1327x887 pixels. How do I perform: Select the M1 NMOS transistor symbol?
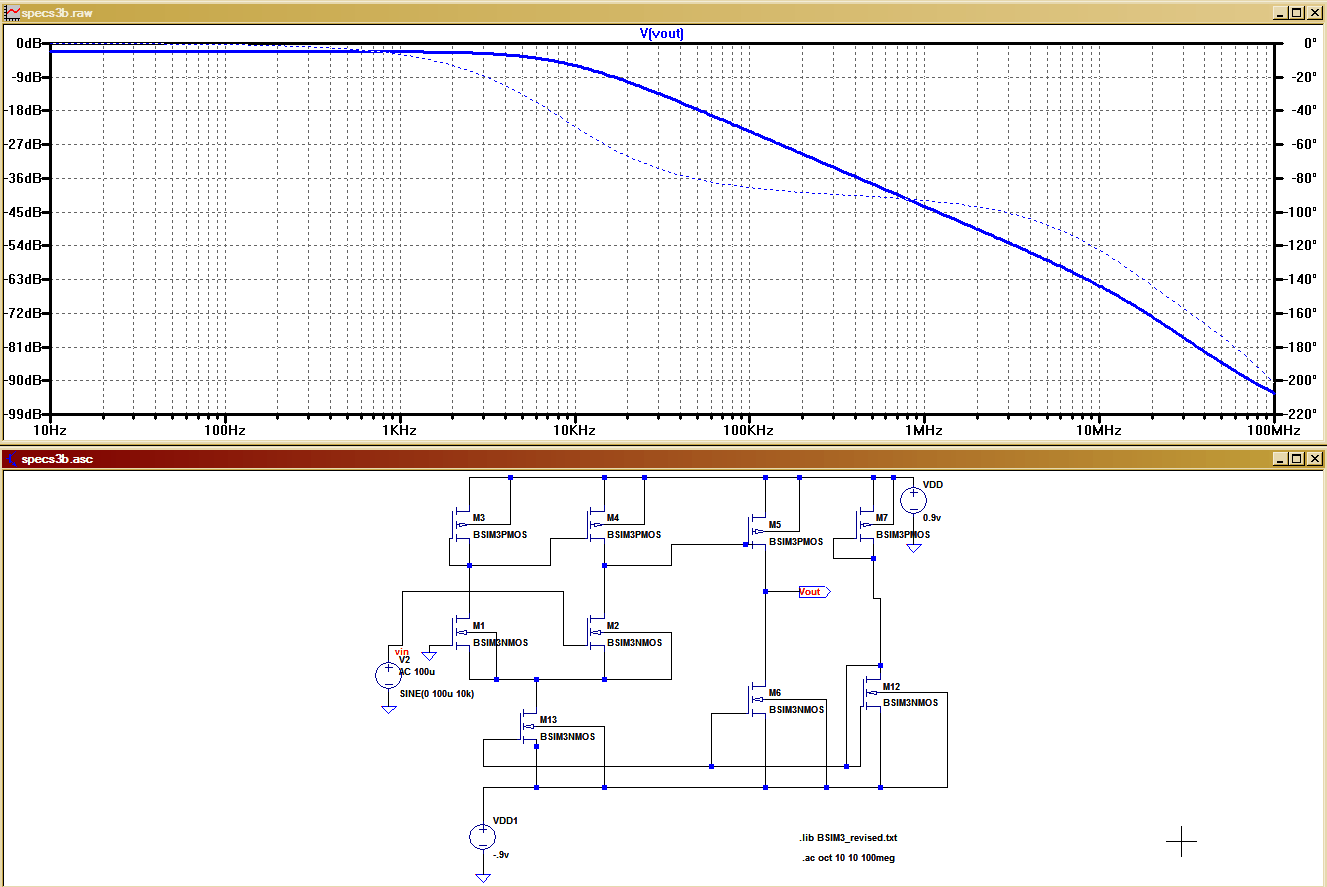461,632
